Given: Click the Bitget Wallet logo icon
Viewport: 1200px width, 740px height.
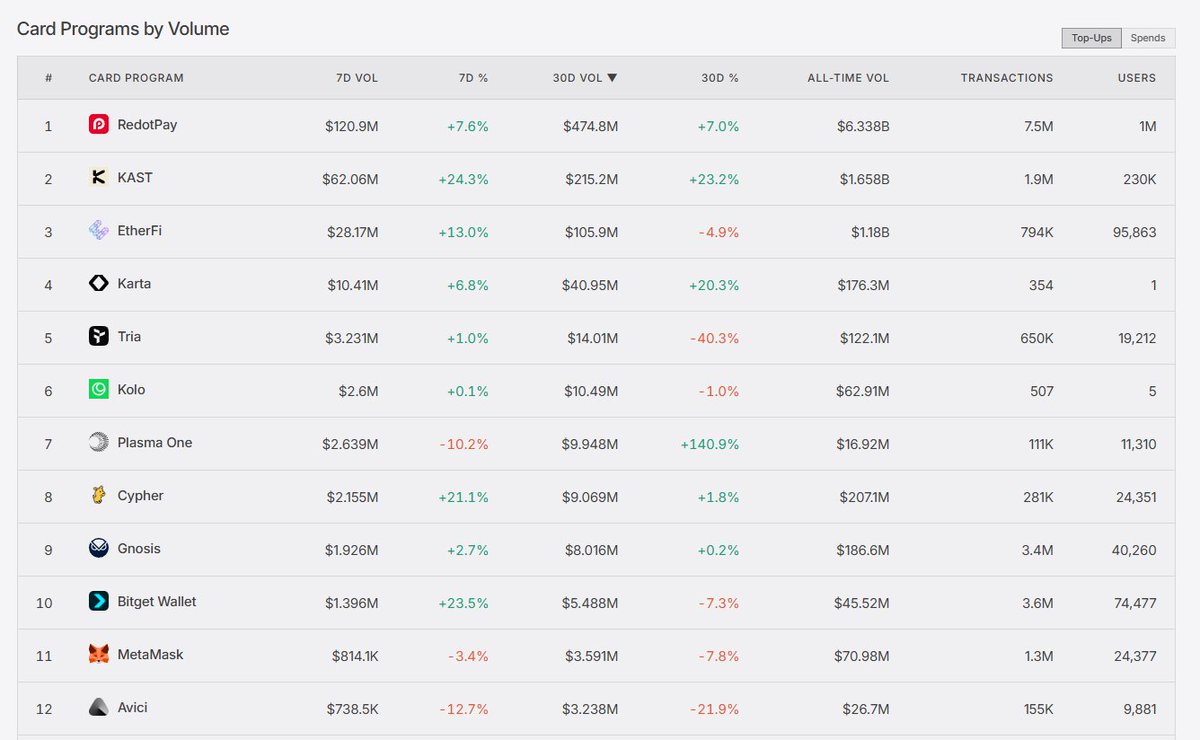Looking at the screenshot, I should point(98,602).
